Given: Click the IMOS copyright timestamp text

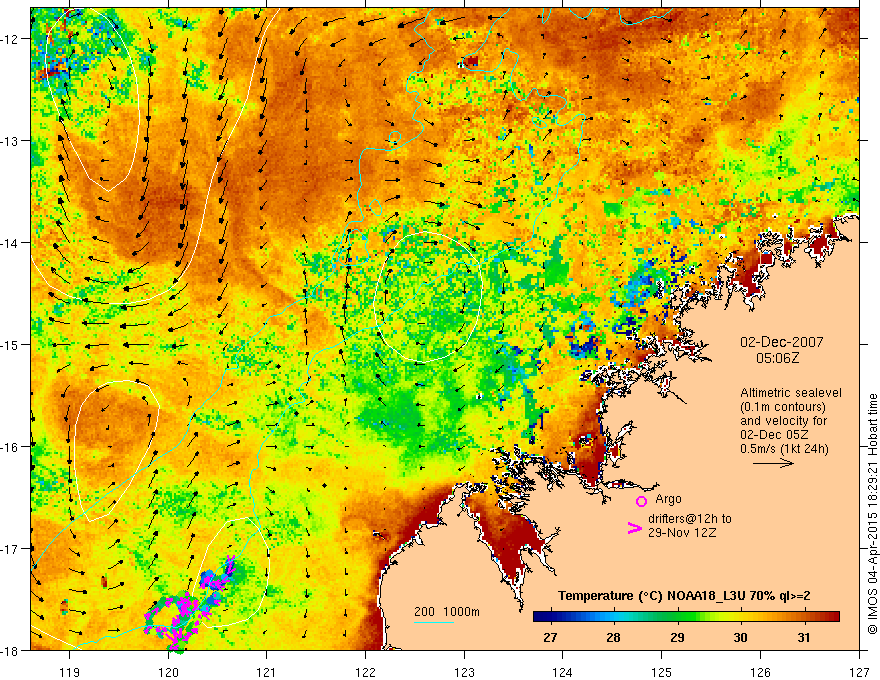Looking at the screenshot, I should coord(872,514).
